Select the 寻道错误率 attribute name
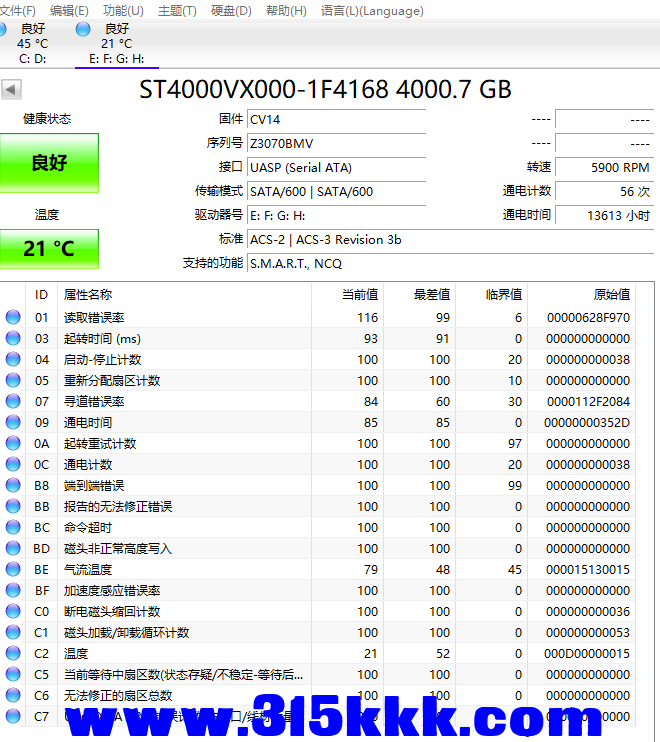Image resolution: width=660 pixels, height=742 pixels. coord(94,402)
